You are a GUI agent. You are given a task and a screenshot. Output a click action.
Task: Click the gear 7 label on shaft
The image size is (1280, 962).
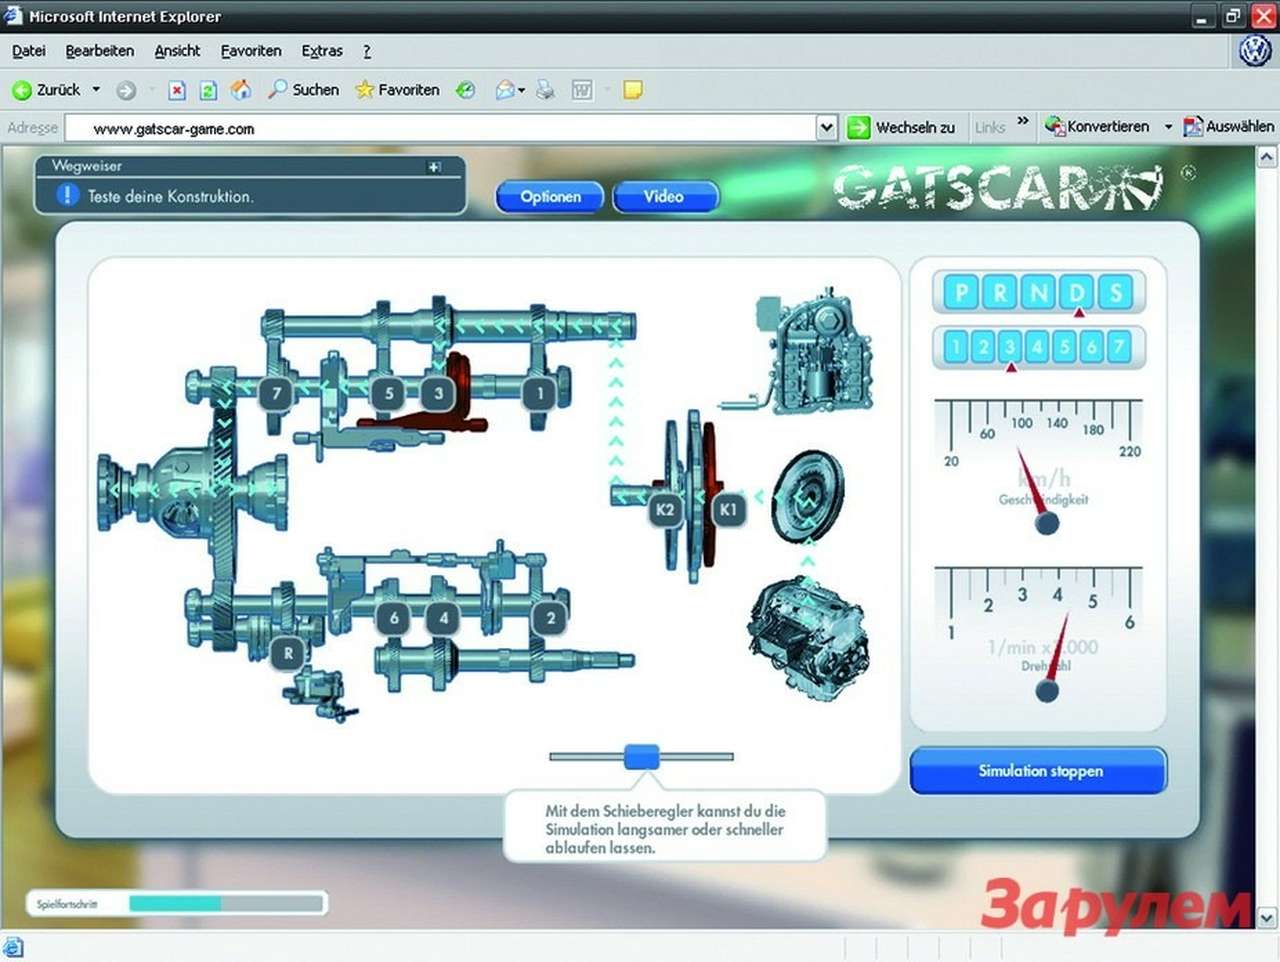[x=276, y=393]
